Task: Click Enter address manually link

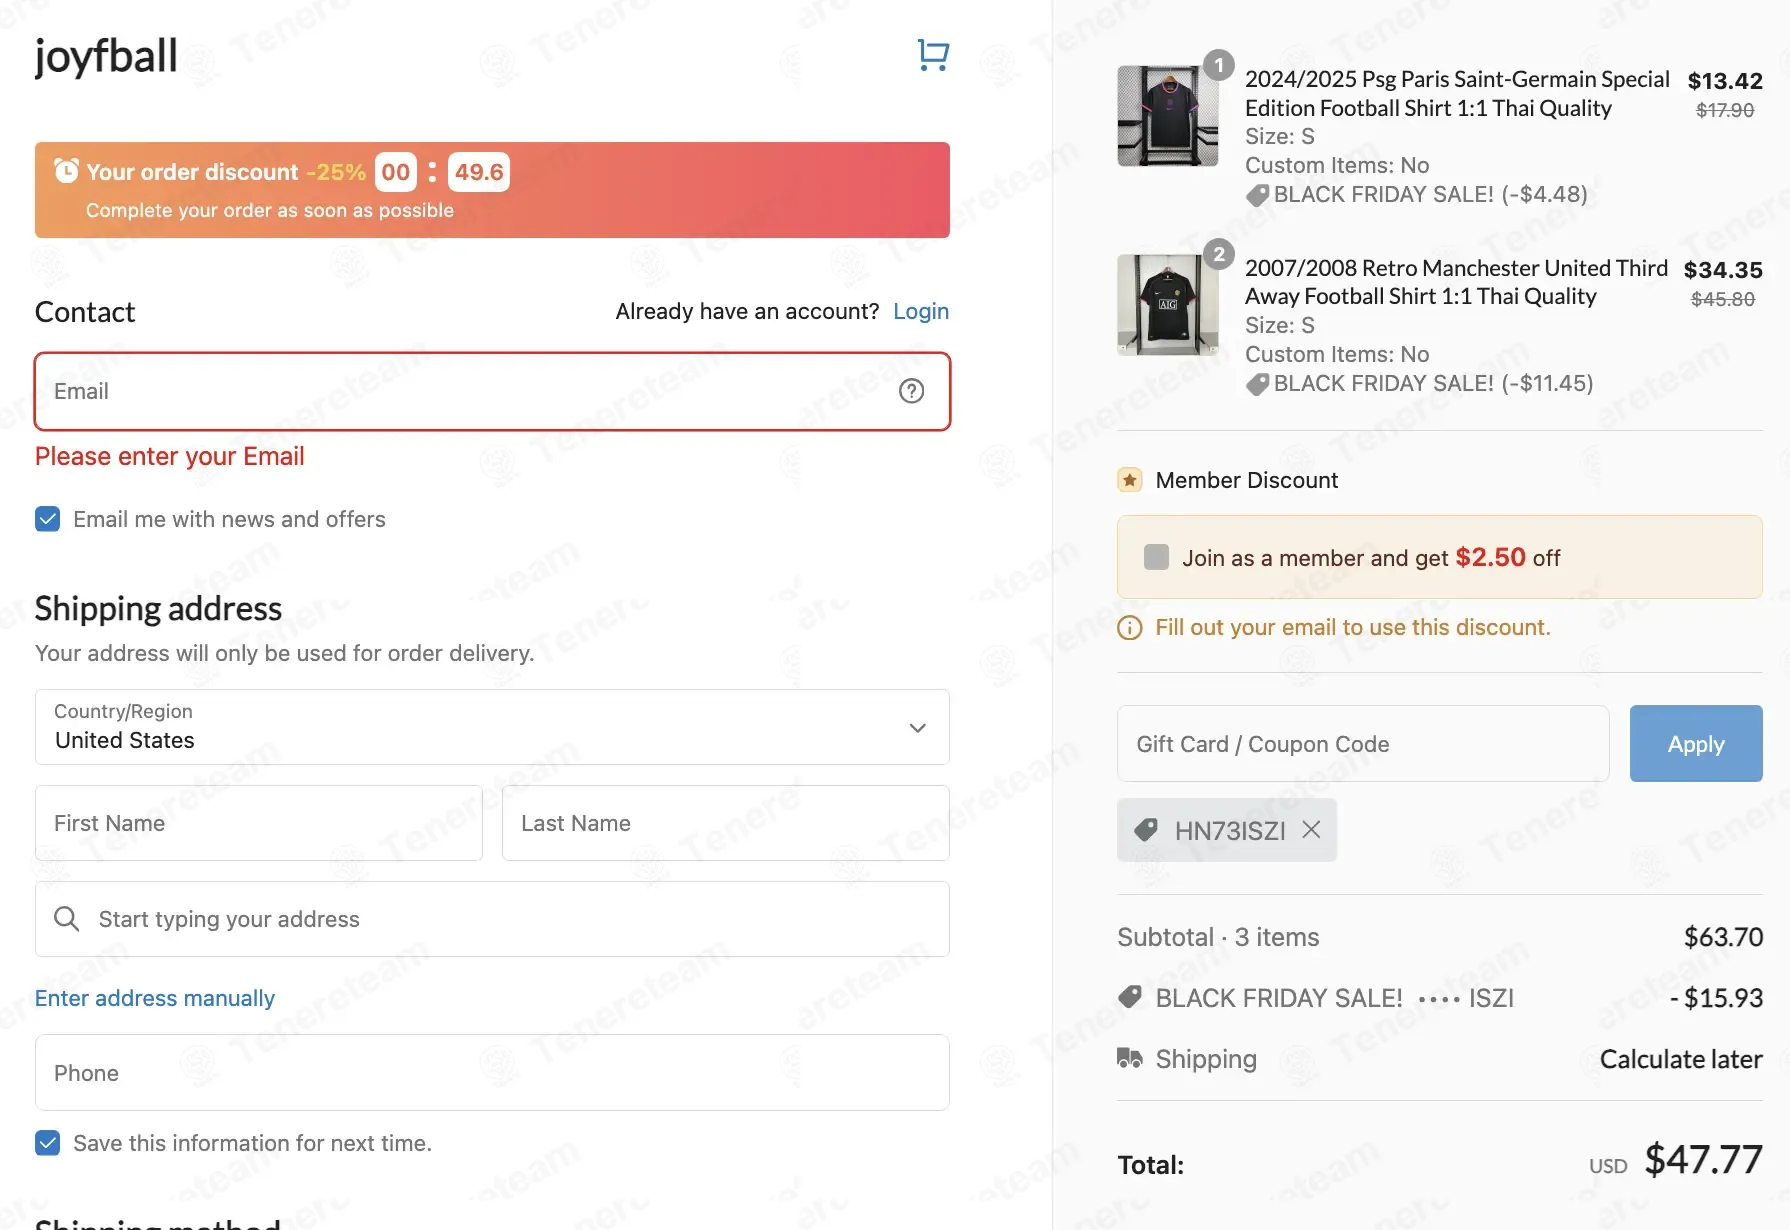Action: [x=155, y=998]
